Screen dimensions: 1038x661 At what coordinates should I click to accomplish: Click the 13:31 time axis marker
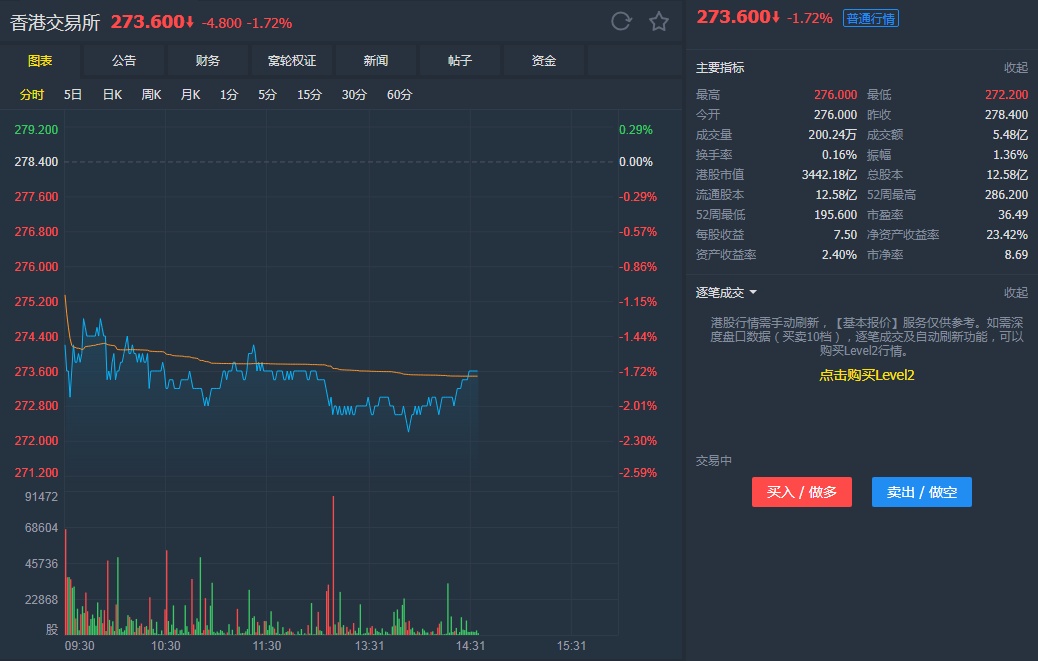[x=370, y=646]
